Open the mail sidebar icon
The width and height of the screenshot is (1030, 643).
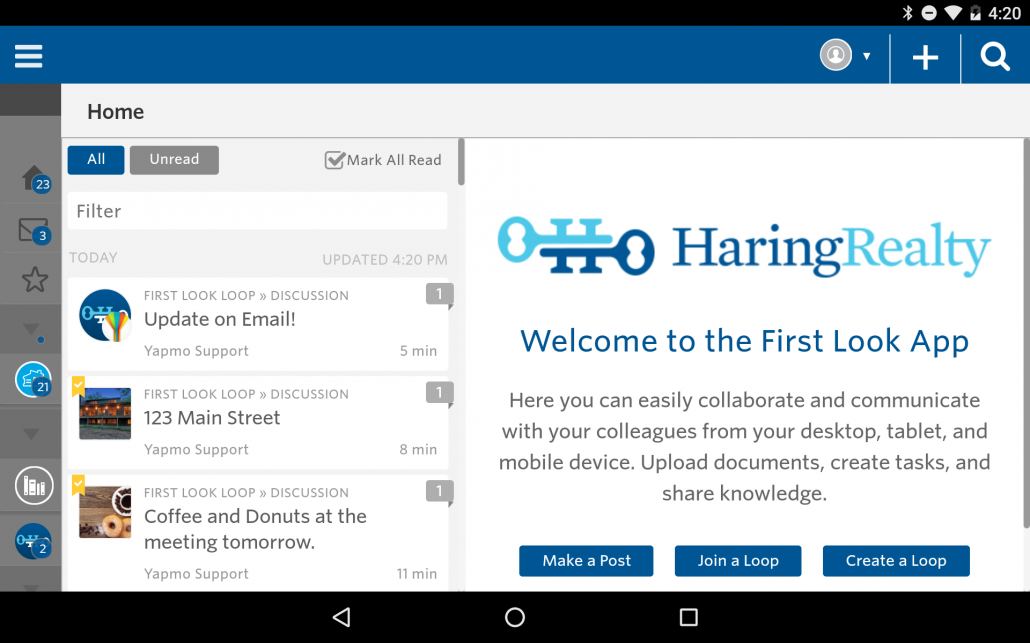[x=34, y=231]
